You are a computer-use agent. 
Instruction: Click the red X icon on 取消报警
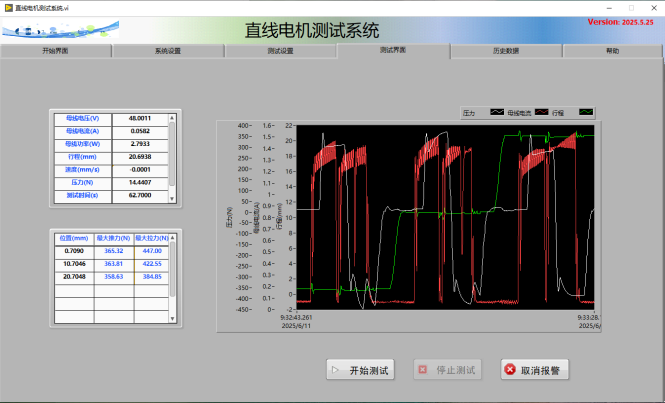click(x=510, y=370)
